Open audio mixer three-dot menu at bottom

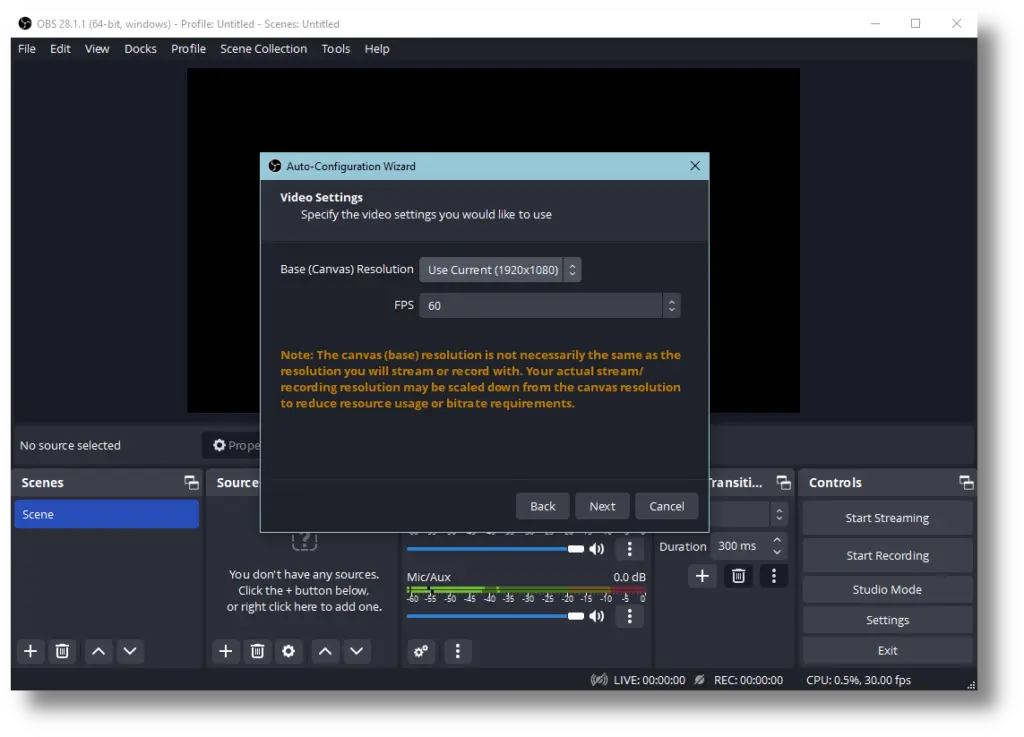point(457,651)
